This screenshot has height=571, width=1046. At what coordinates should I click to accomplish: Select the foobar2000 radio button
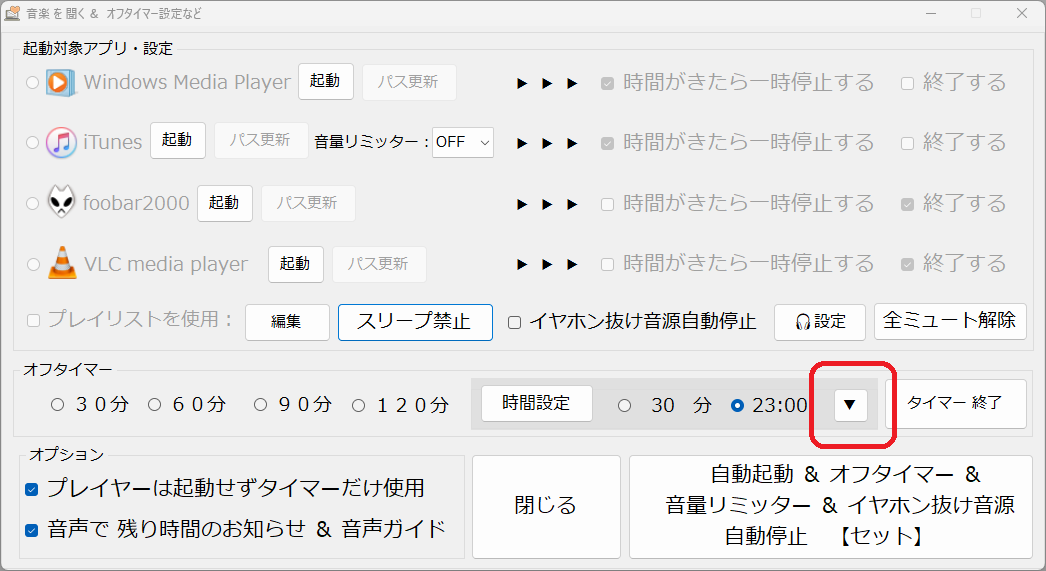click(x=32, y=203)
